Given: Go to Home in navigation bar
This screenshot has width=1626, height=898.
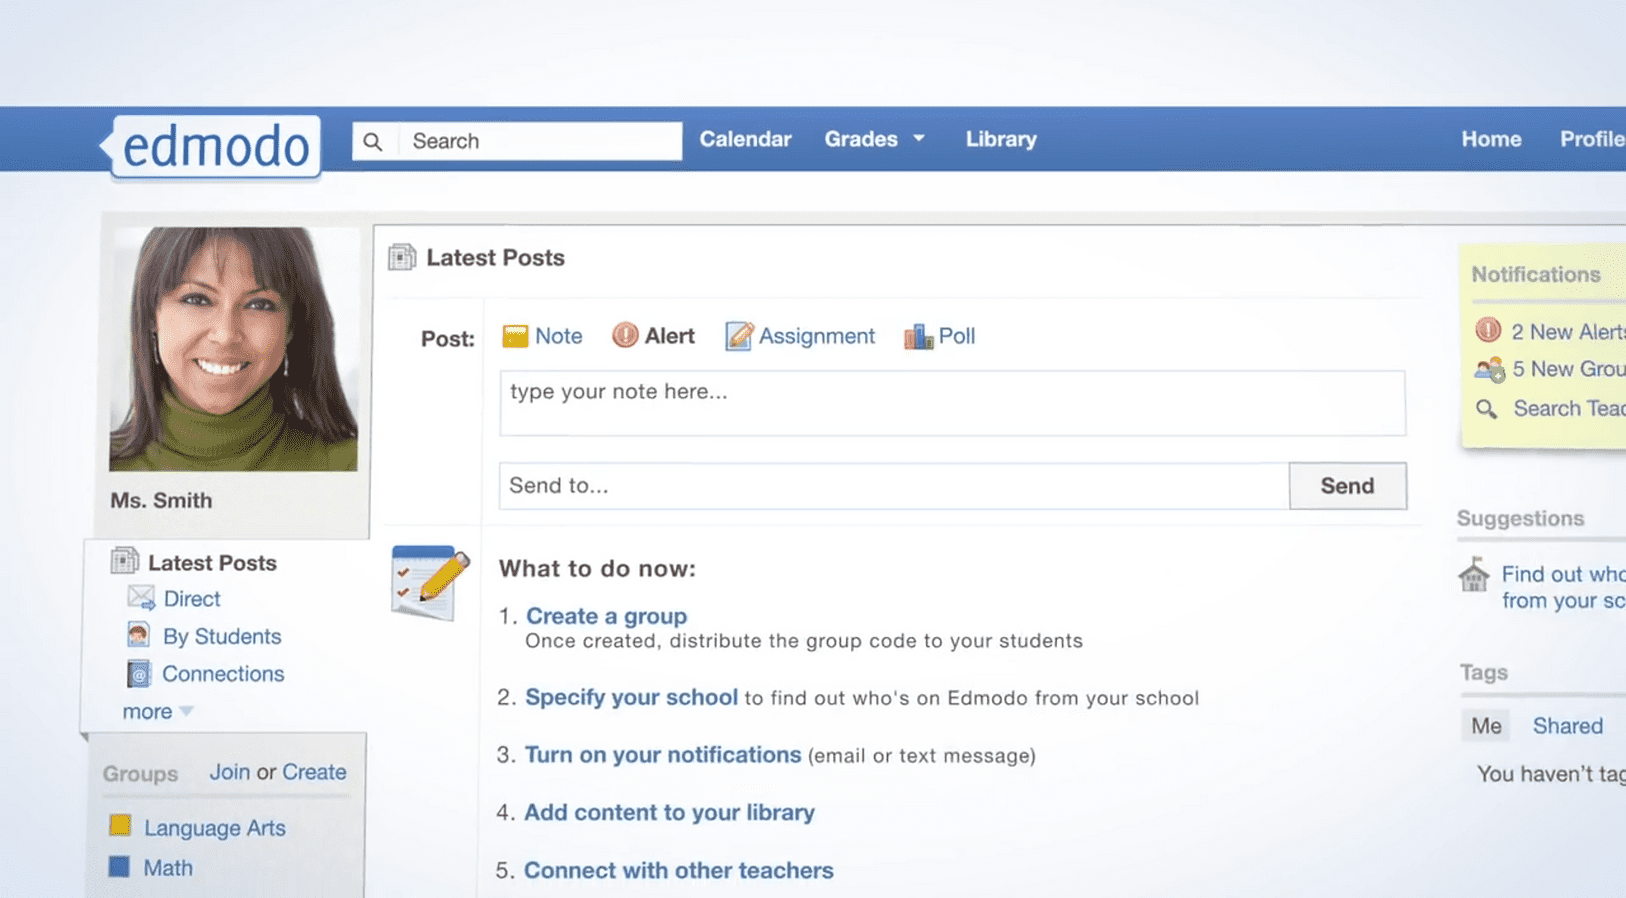Looking at the screenshot, I should point(1491,139).
